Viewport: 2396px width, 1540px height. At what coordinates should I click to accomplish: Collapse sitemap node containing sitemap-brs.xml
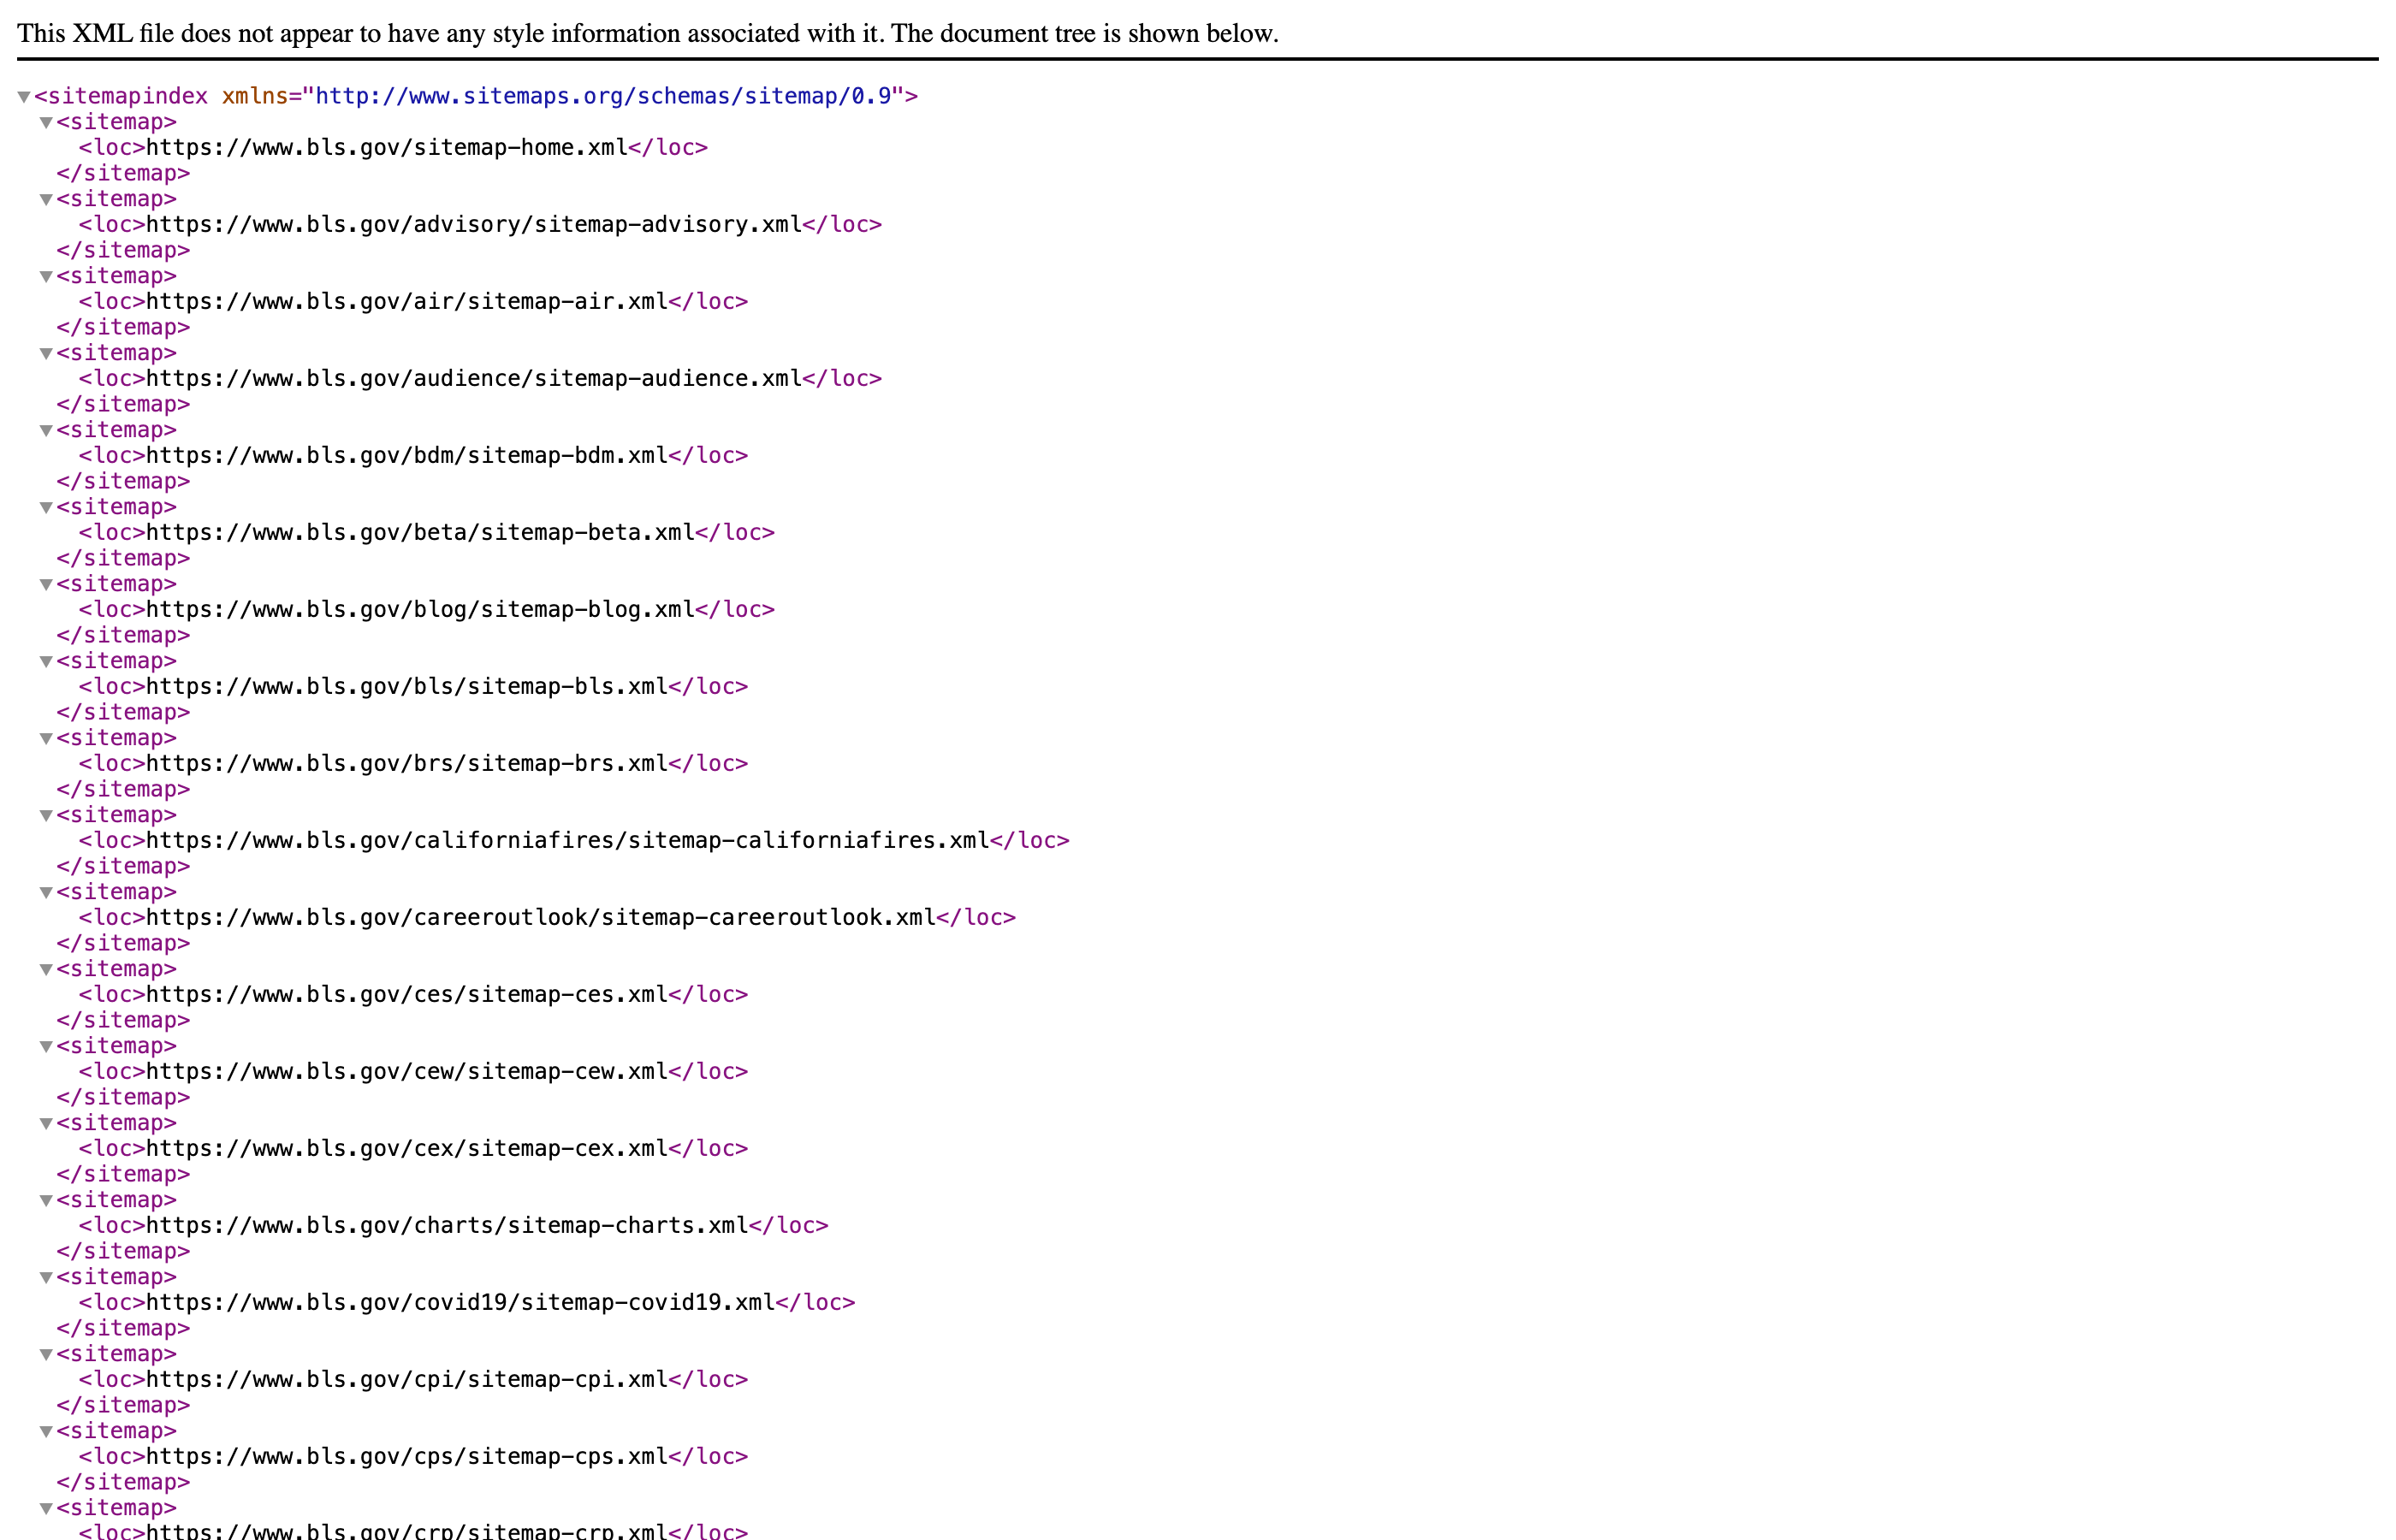[46, 739]
